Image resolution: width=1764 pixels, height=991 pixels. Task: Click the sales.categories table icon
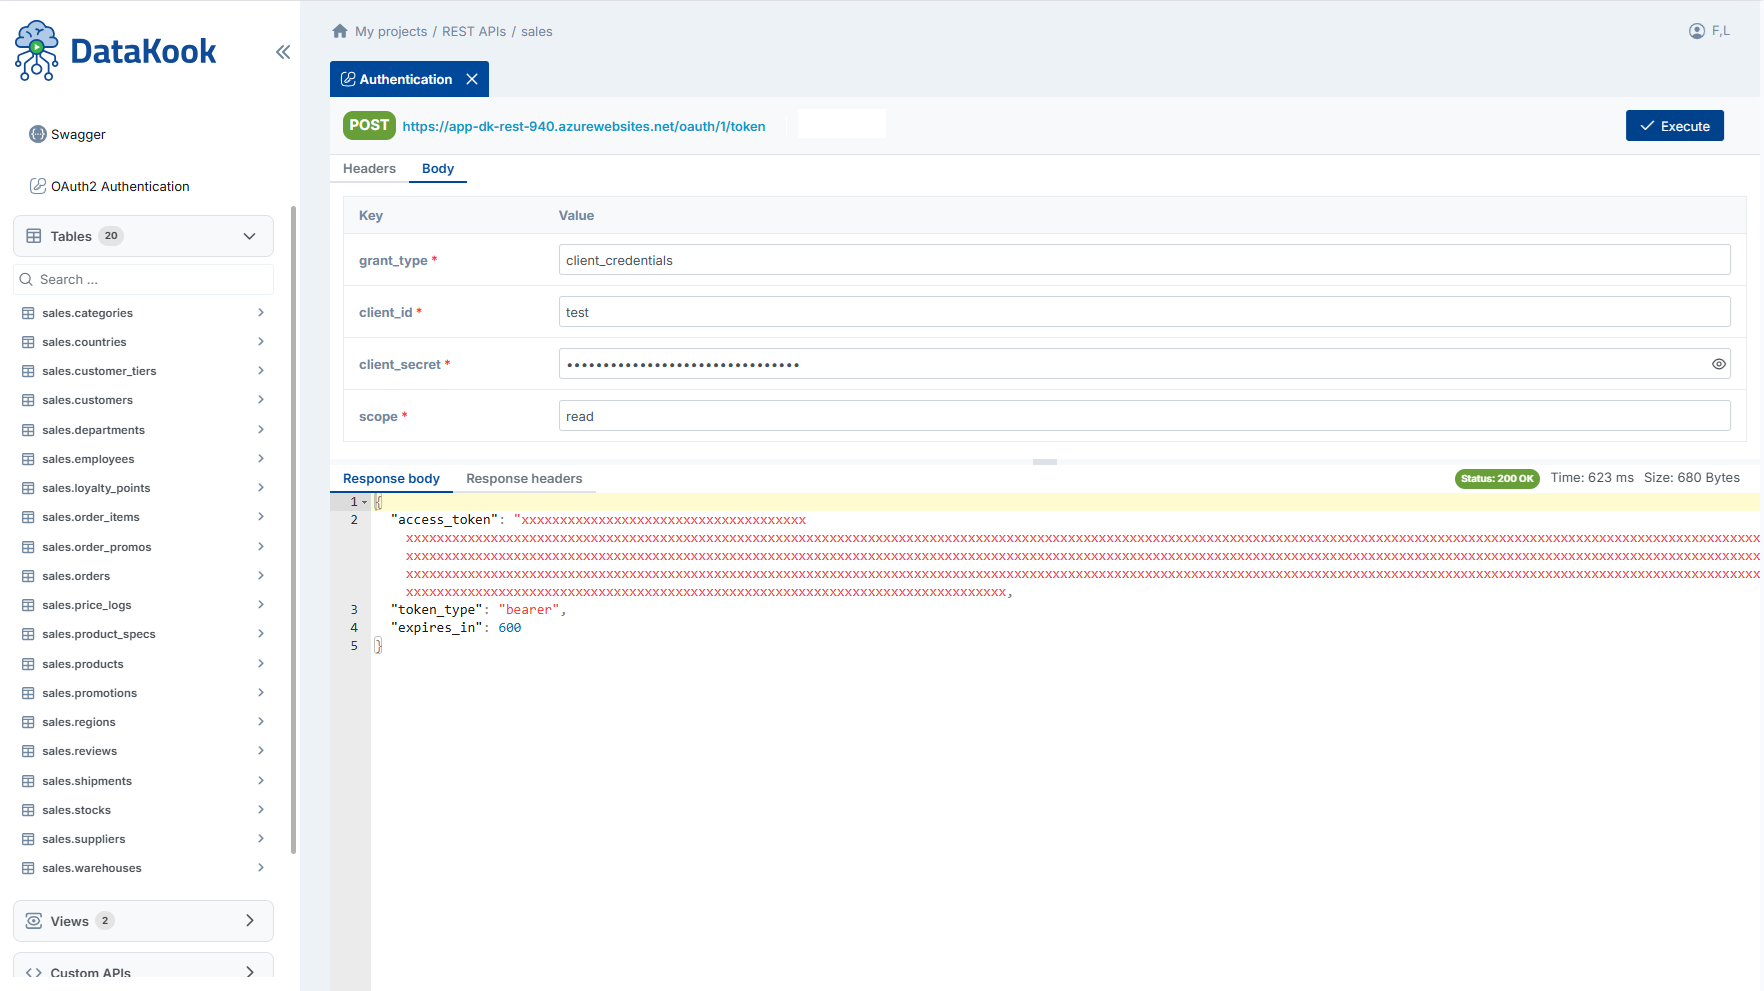(28, 313)
